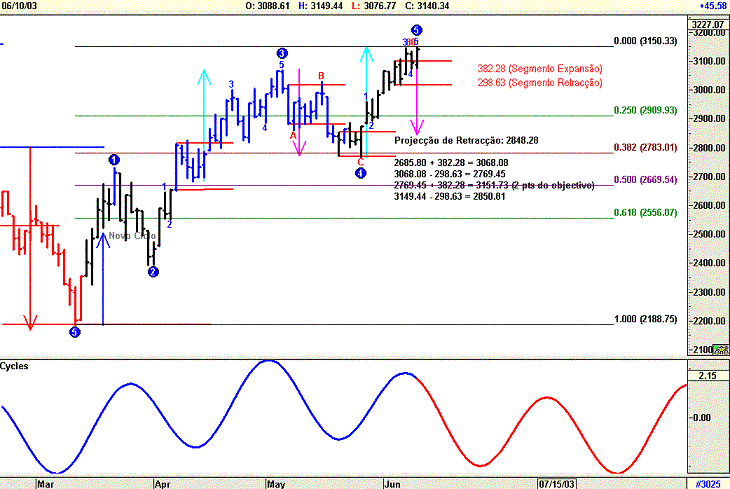This screenshot has height=489, width=730.
Task: Click the Cycles indicator title
Action: pyautogui.click(x=14, y=366)
